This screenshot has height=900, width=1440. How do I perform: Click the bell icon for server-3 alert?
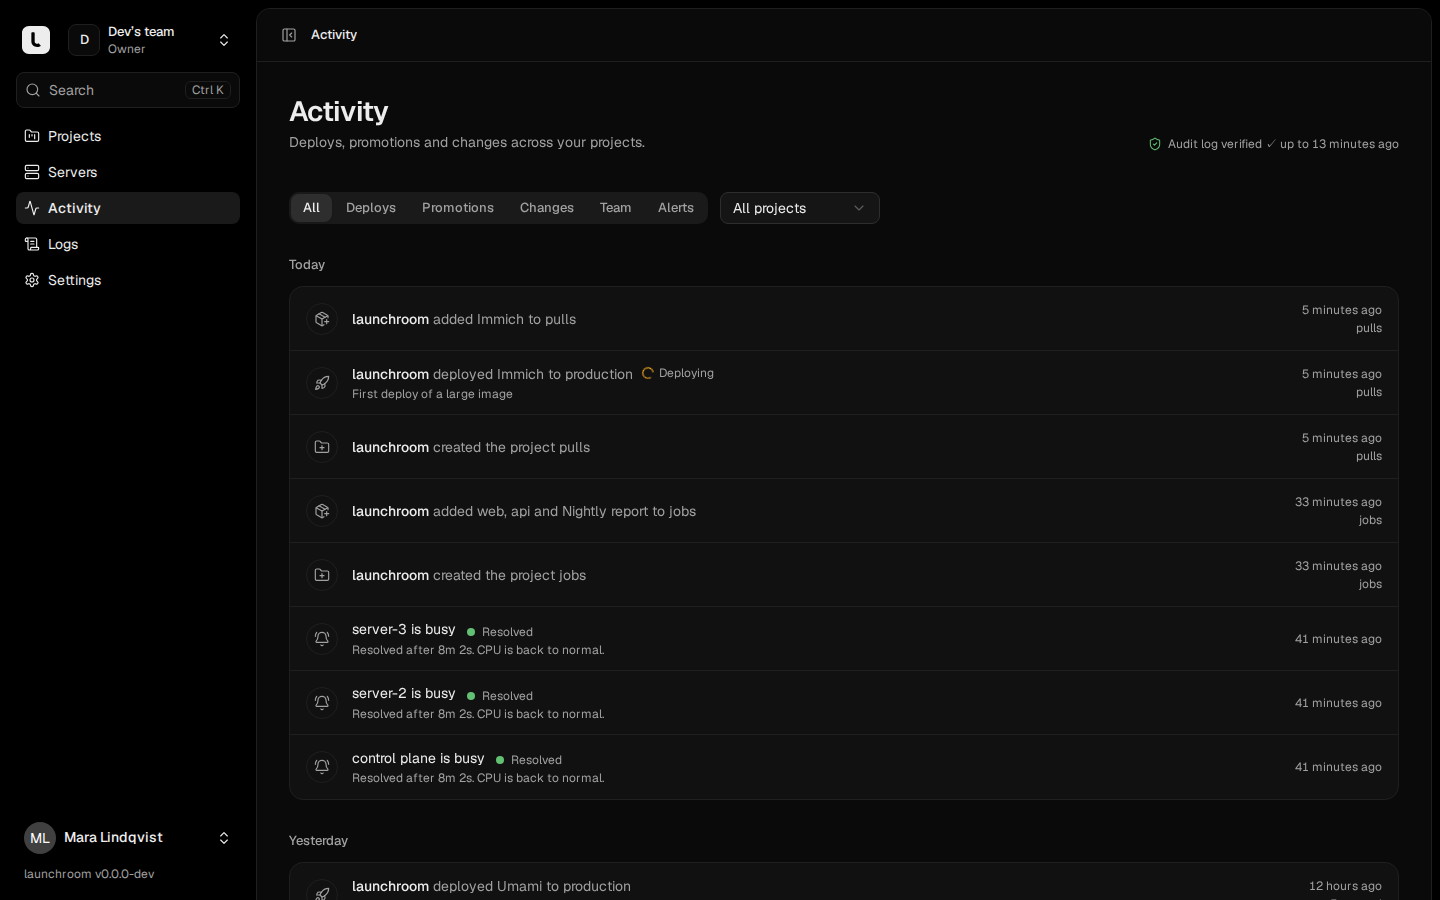point(322,639)
